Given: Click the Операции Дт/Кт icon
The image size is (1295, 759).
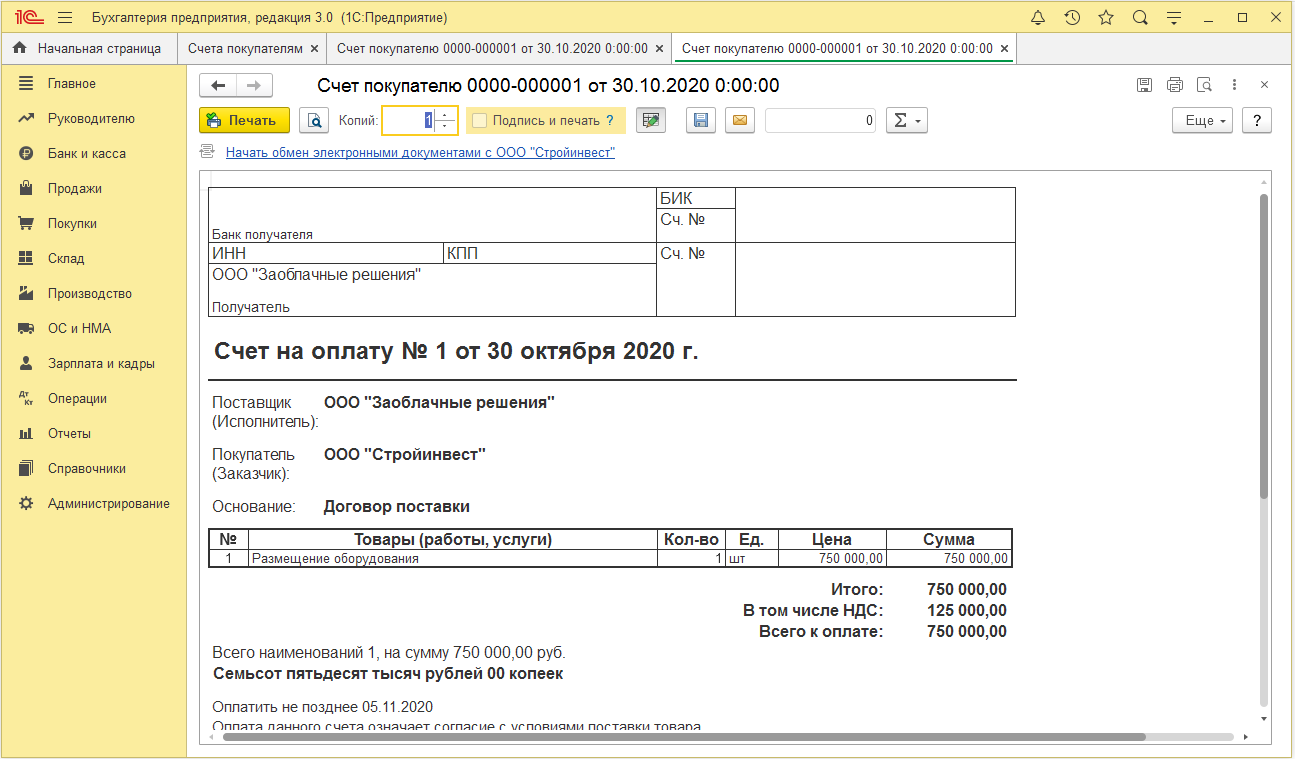Looking at the screenshot, I should point(27,399).
